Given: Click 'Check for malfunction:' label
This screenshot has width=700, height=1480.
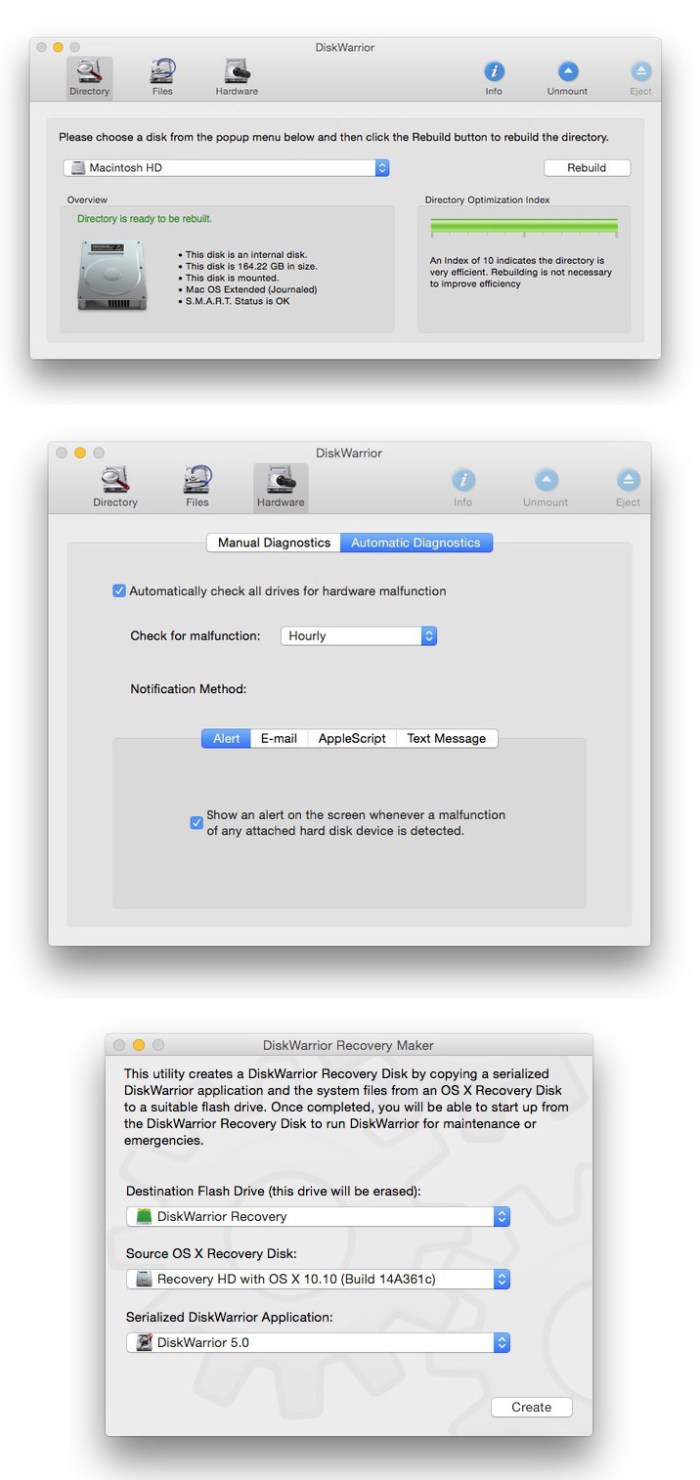Looking at the screenshot, I should [195, 636].
